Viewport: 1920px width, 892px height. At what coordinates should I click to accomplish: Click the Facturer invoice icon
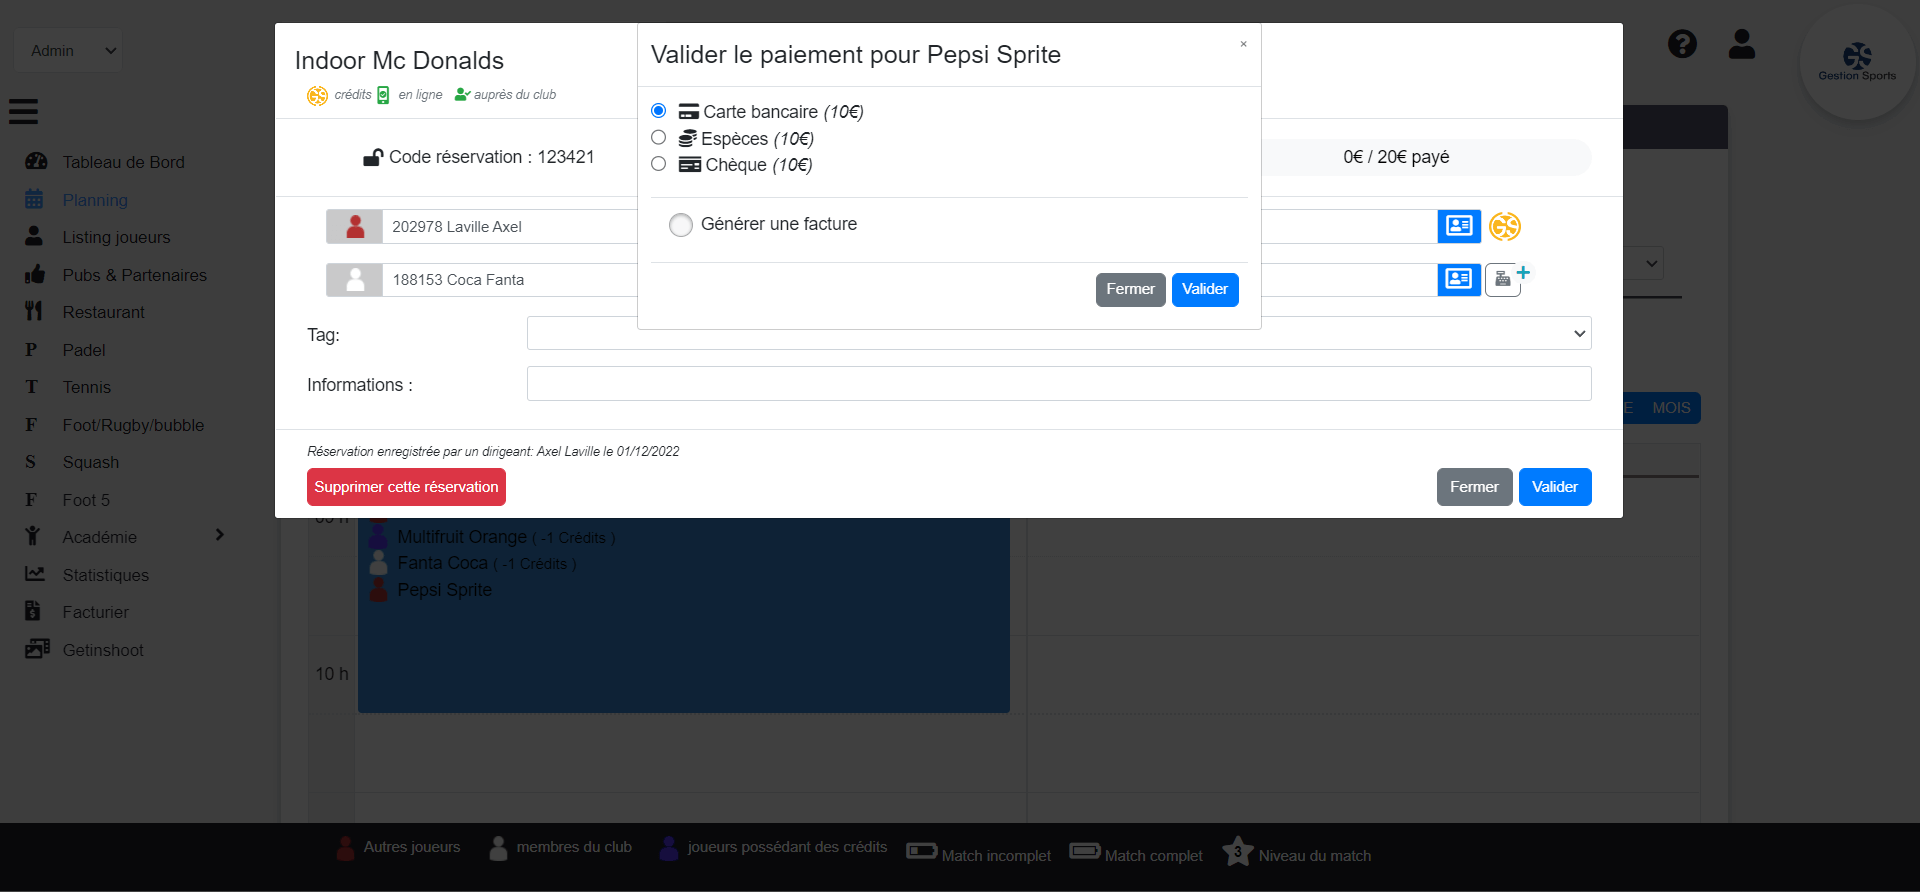[x=32, y=611]
